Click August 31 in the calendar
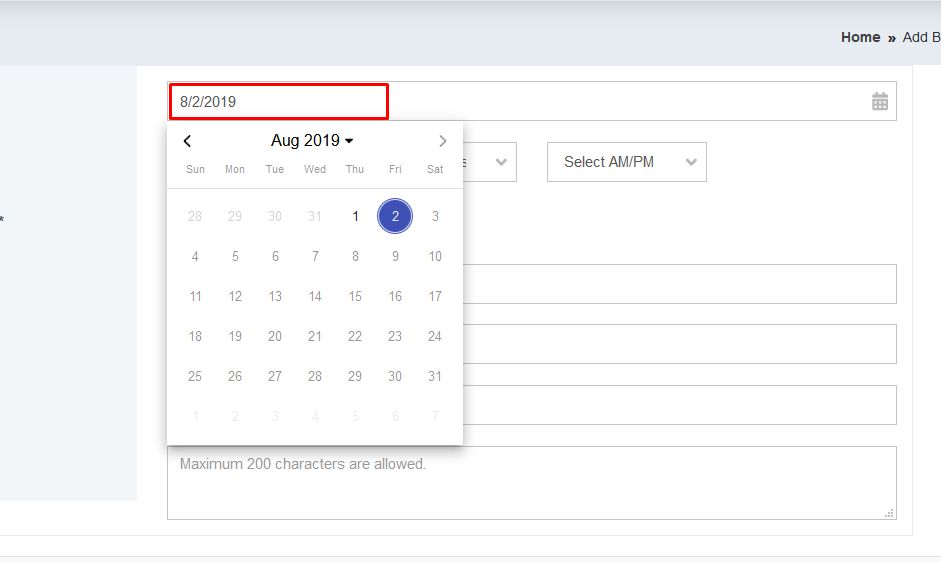Screen dimensions: 941x562 [x=435, y=376]
